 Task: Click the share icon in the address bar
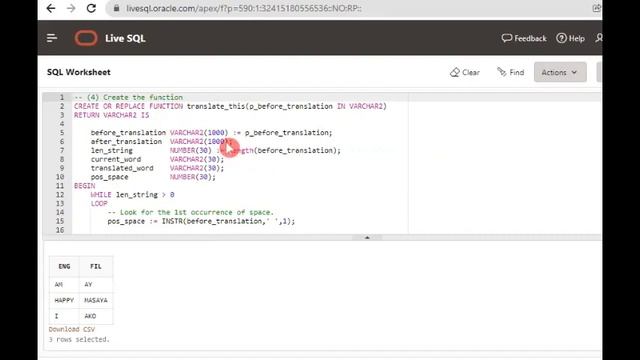(x=597, y=8)
